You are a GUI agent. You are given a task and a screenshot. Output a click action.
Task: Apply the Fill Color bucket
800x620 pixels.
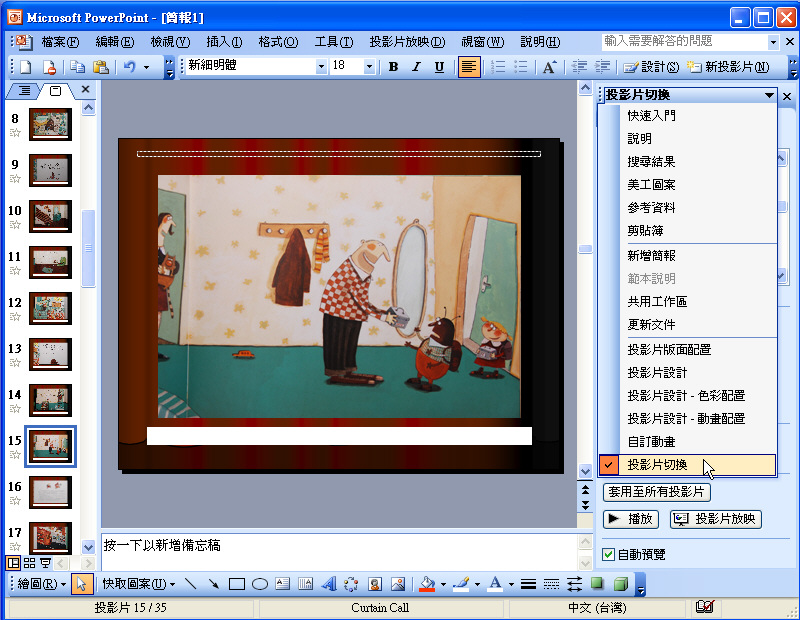[427, 584]
